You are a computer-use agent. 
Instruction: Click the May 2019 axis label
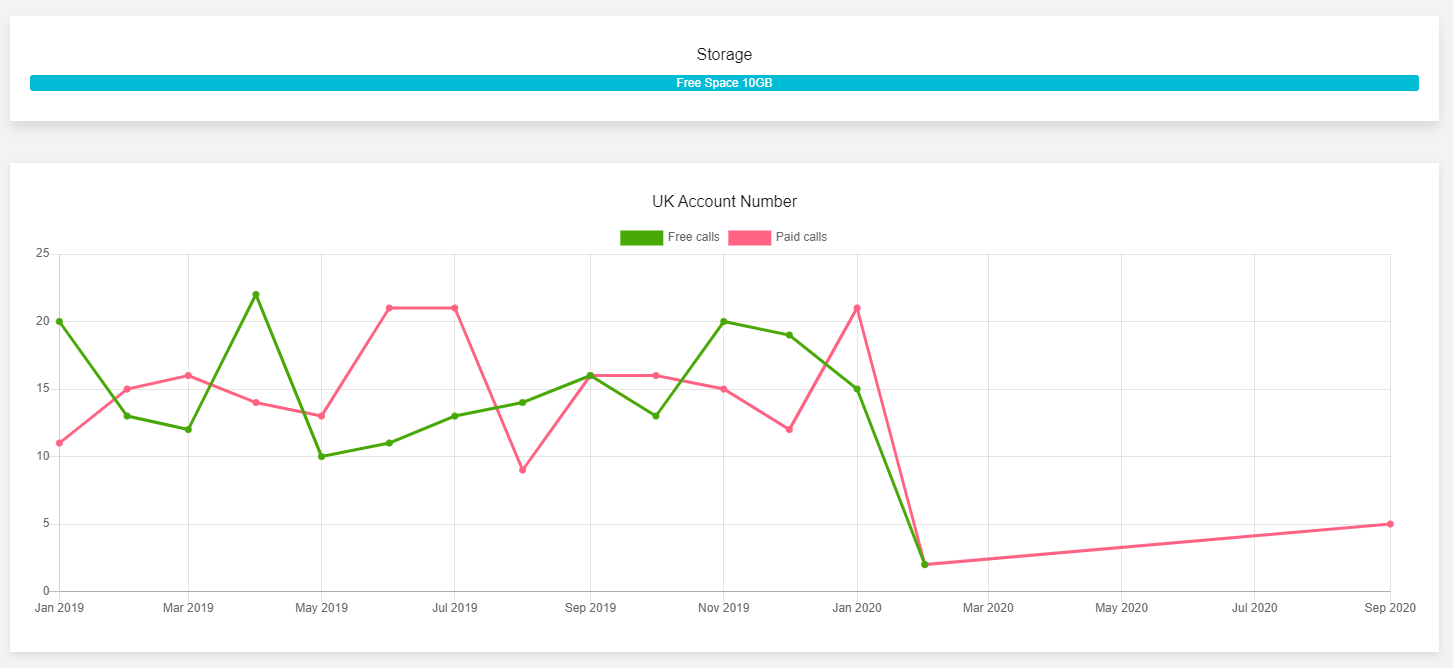tap(321, 608)
